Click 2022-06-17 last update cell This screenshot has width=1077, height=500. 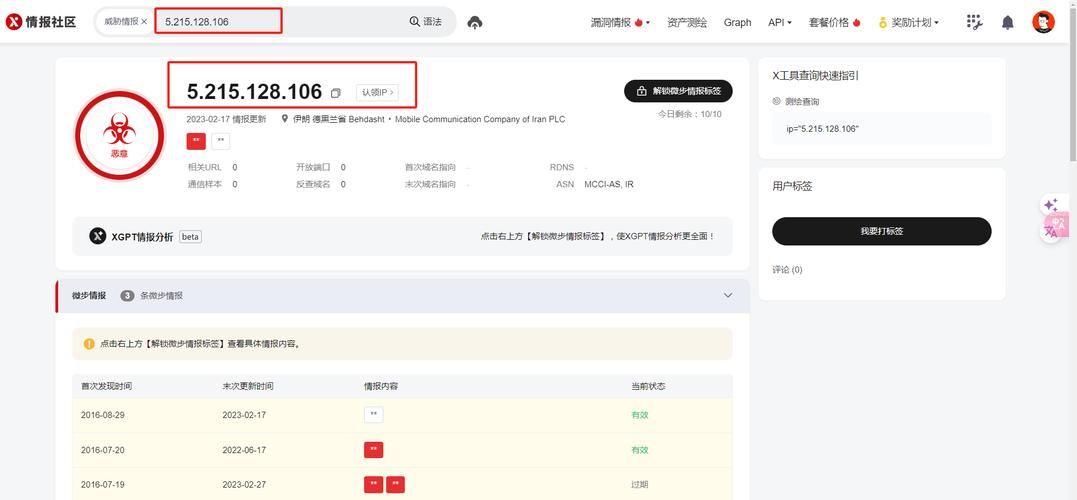click(244, 450)
